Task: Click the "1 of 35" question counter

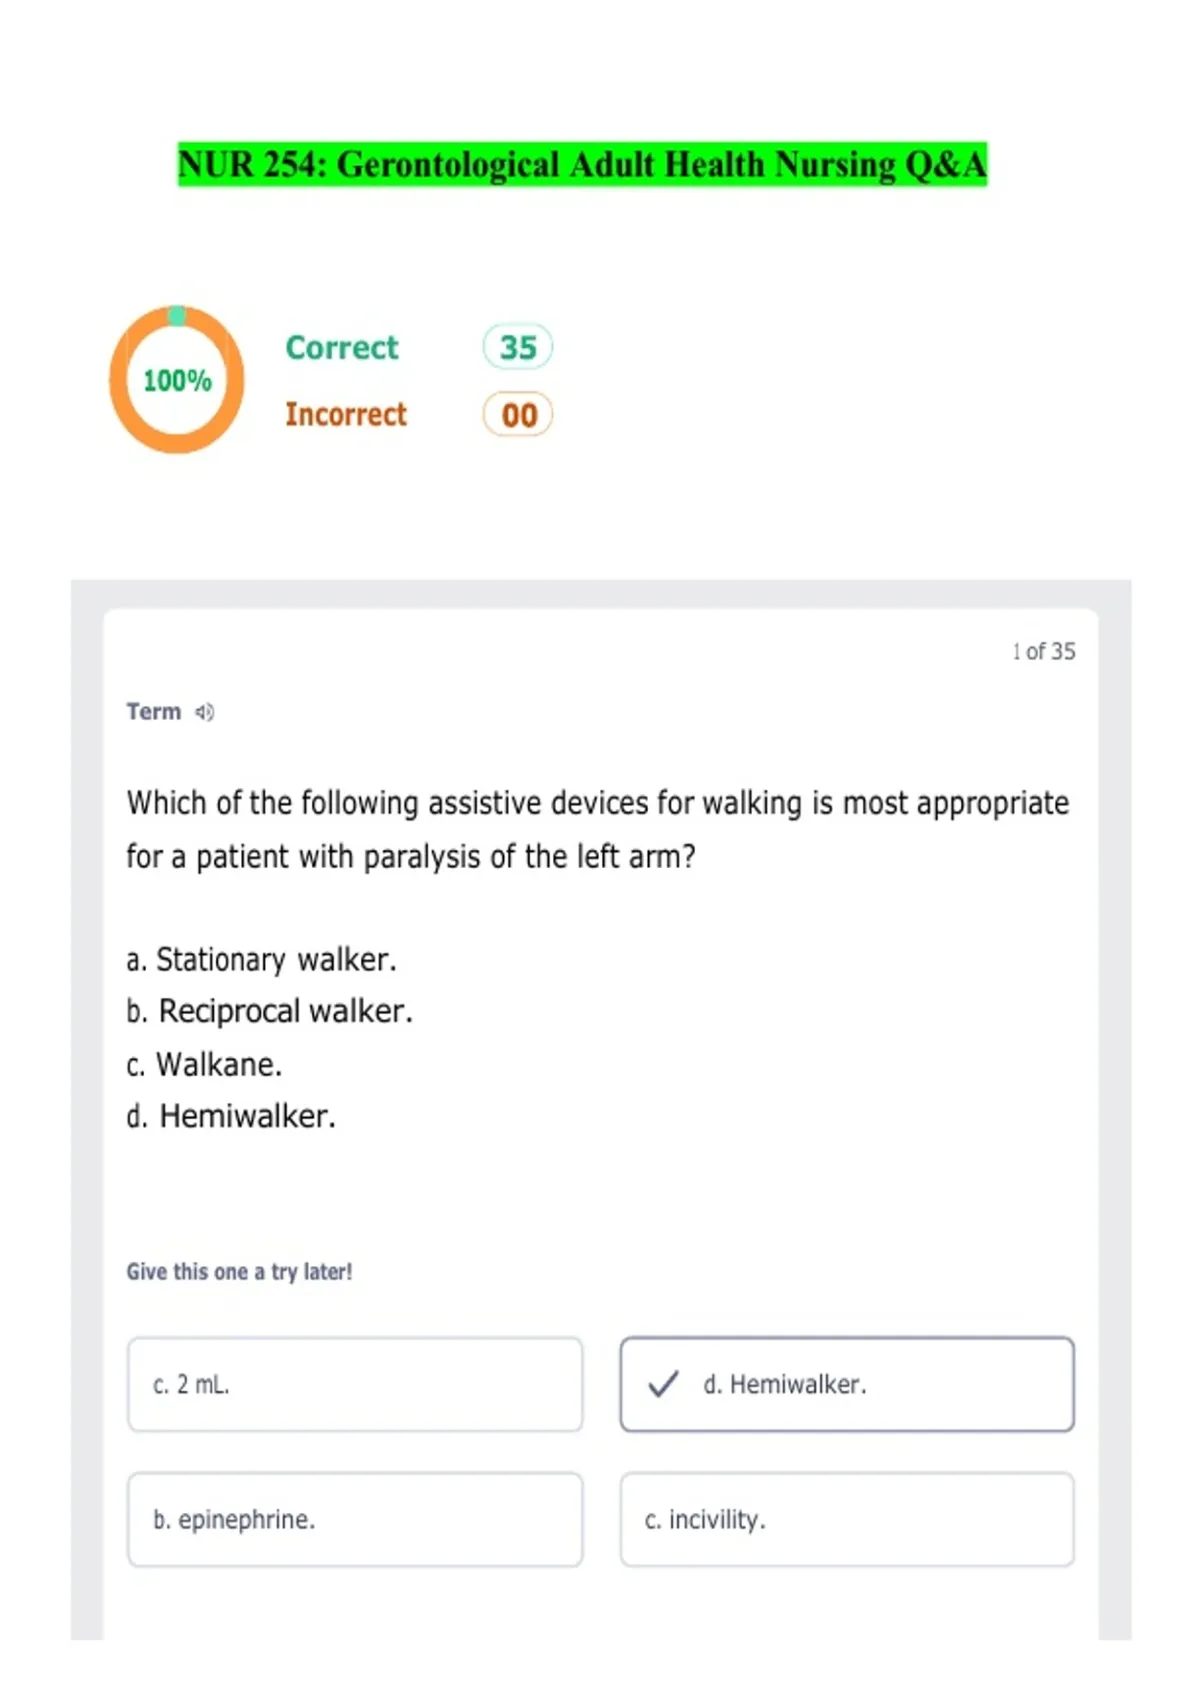Action: point(1044,652)
